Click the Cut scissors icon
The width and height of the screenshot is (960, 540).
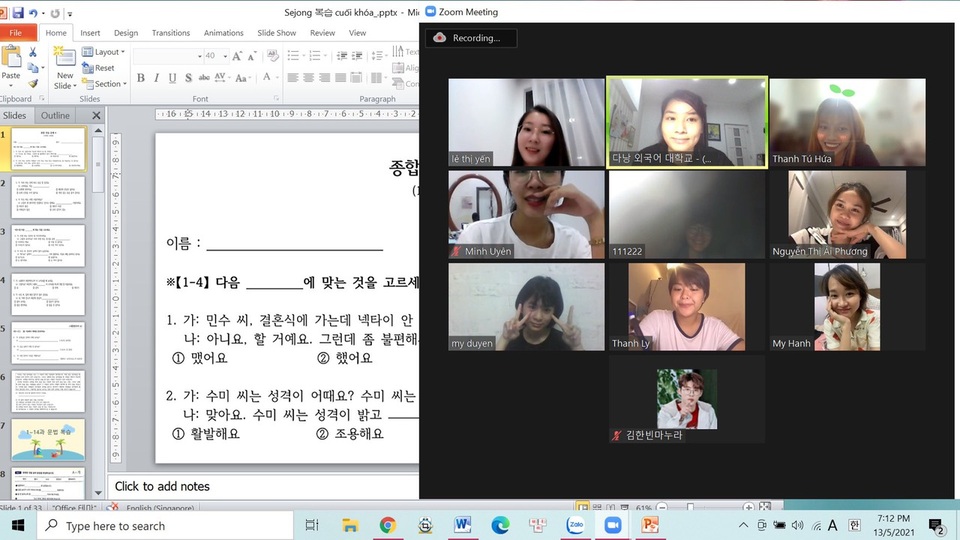point(33,52)
